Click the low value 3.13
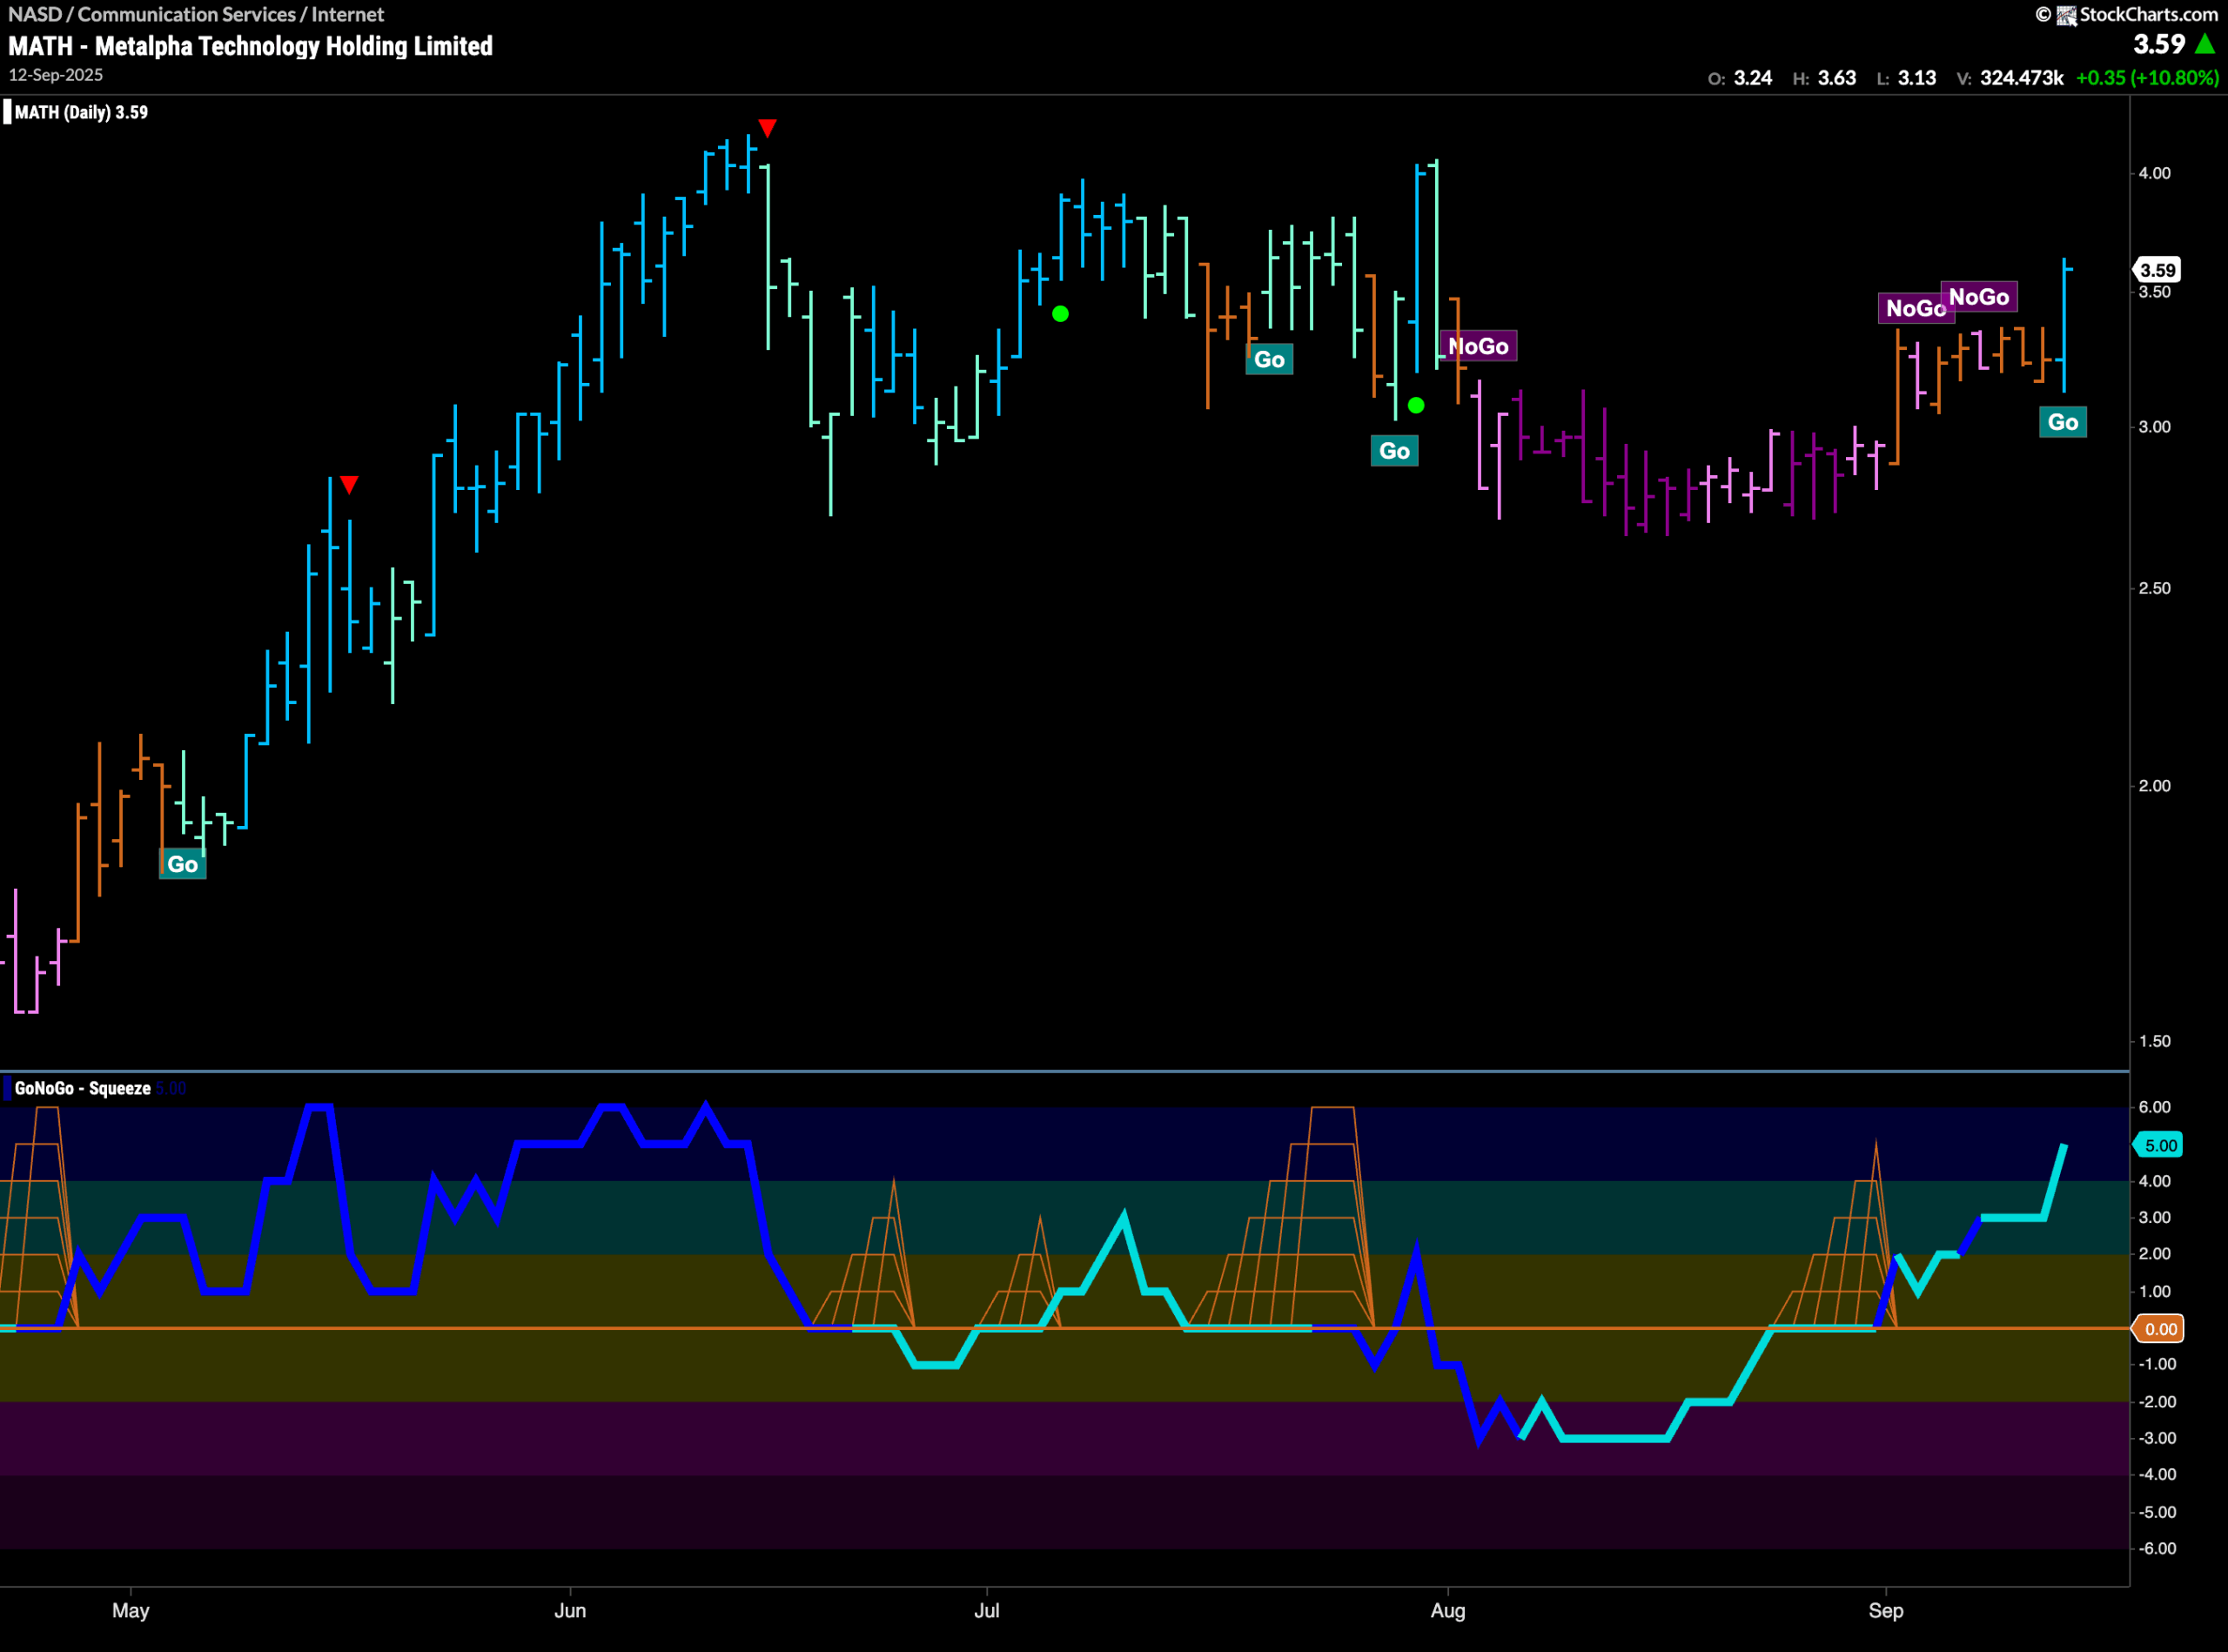2228x1652 pixels. tap(1917, 78)
